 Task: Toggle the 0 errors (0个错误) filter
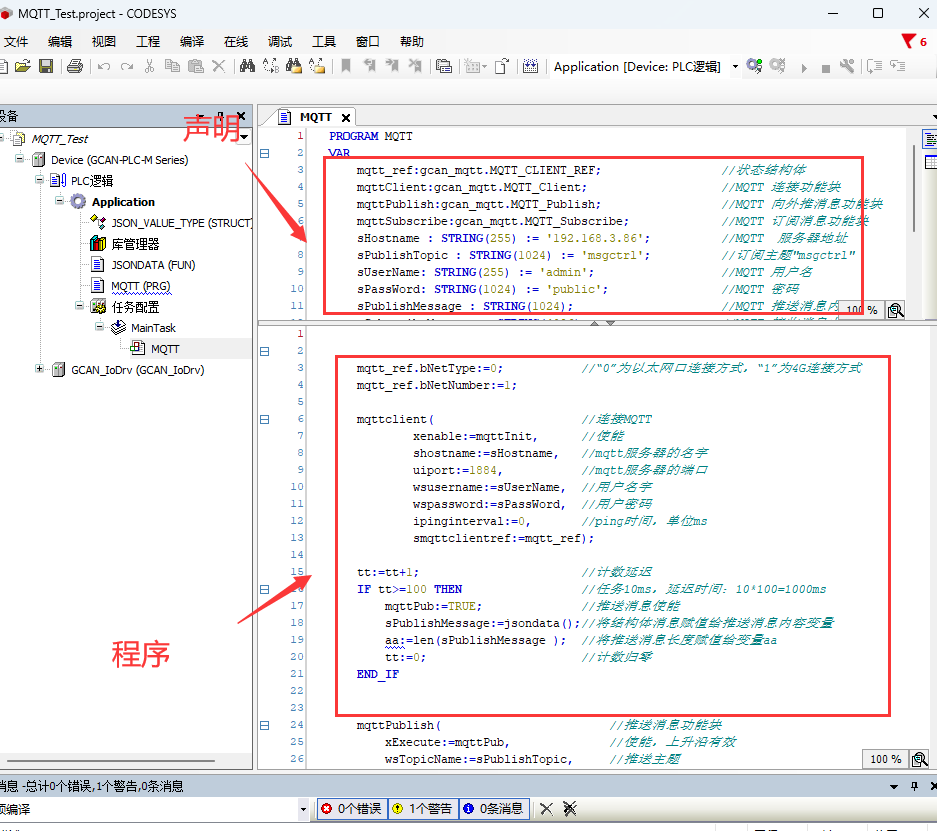(x=351, y=808)
